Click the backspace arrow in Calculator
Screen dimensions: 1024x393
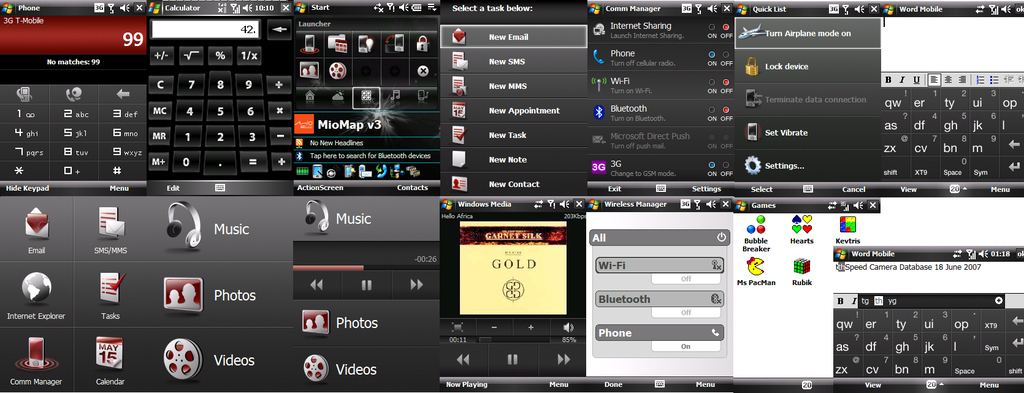[x=280, y=29]
